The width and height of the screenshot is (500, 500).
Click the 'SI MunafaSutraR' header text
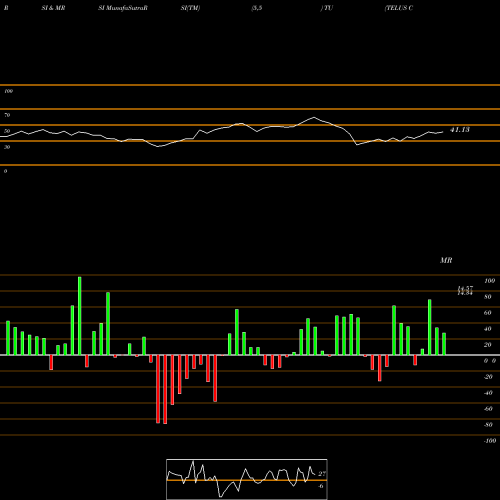(123, 8)
